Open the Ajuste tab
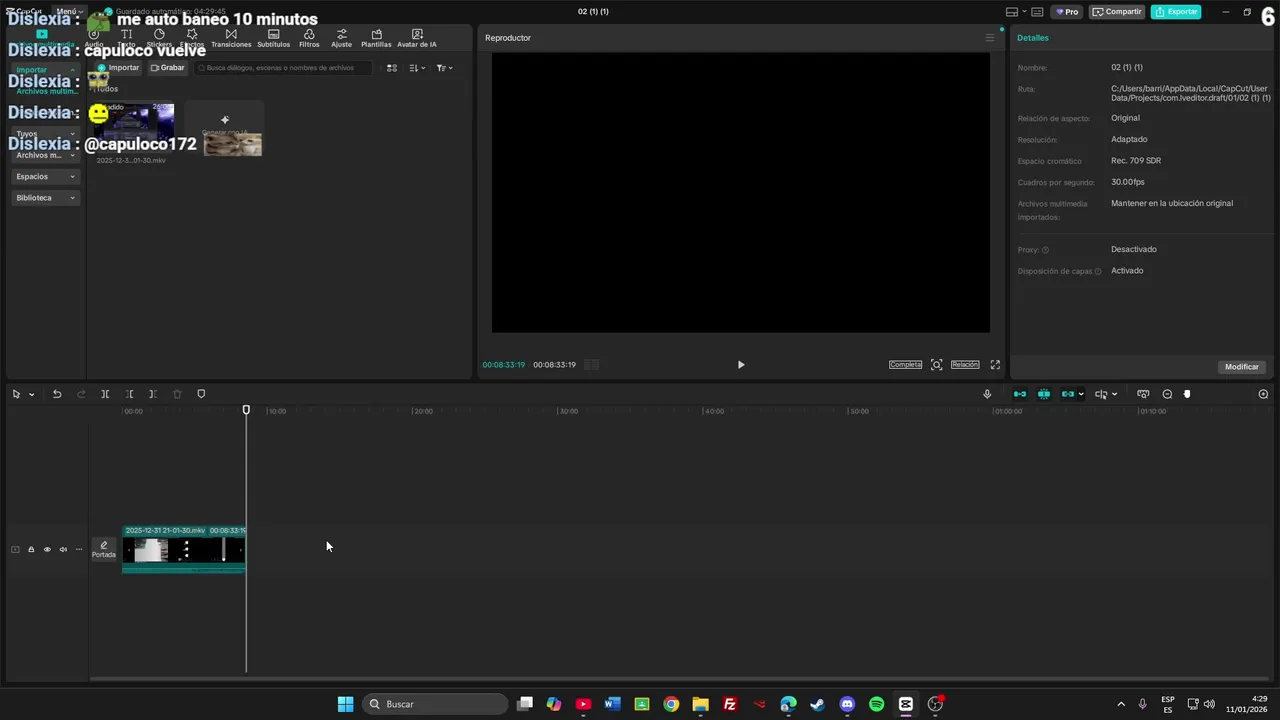The height and width of the screenshot is (720, 1280). coord(342,38)
